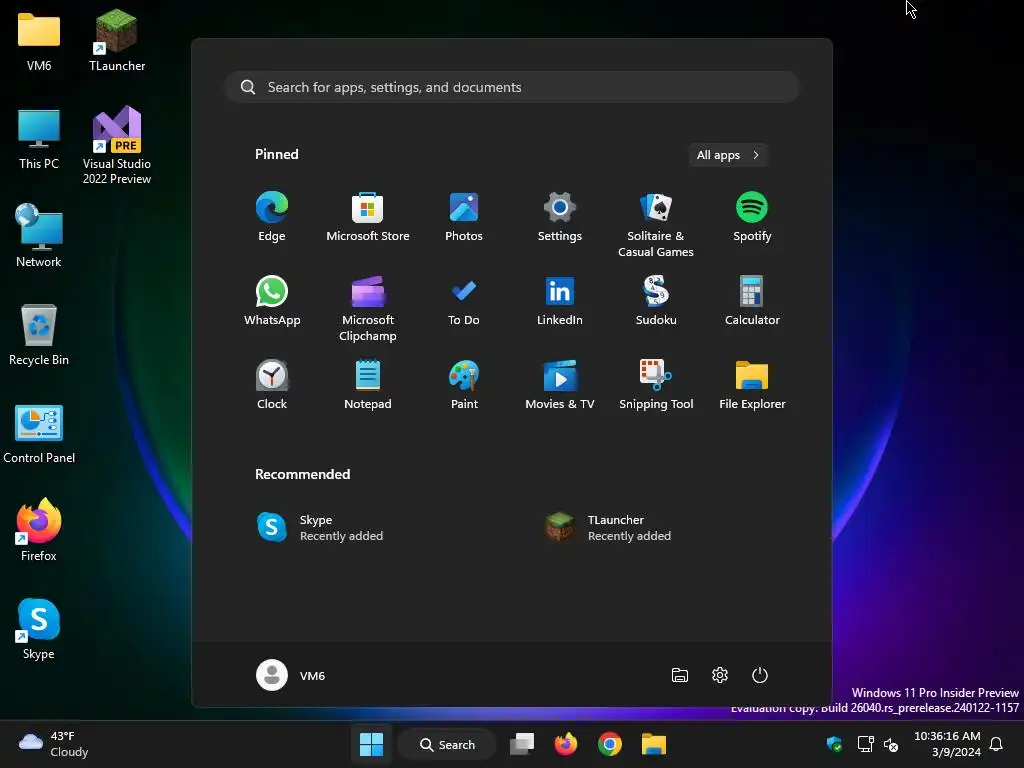
Task: Select Visual Studio 2022 Preview shortcut
Action: (117, 146)
